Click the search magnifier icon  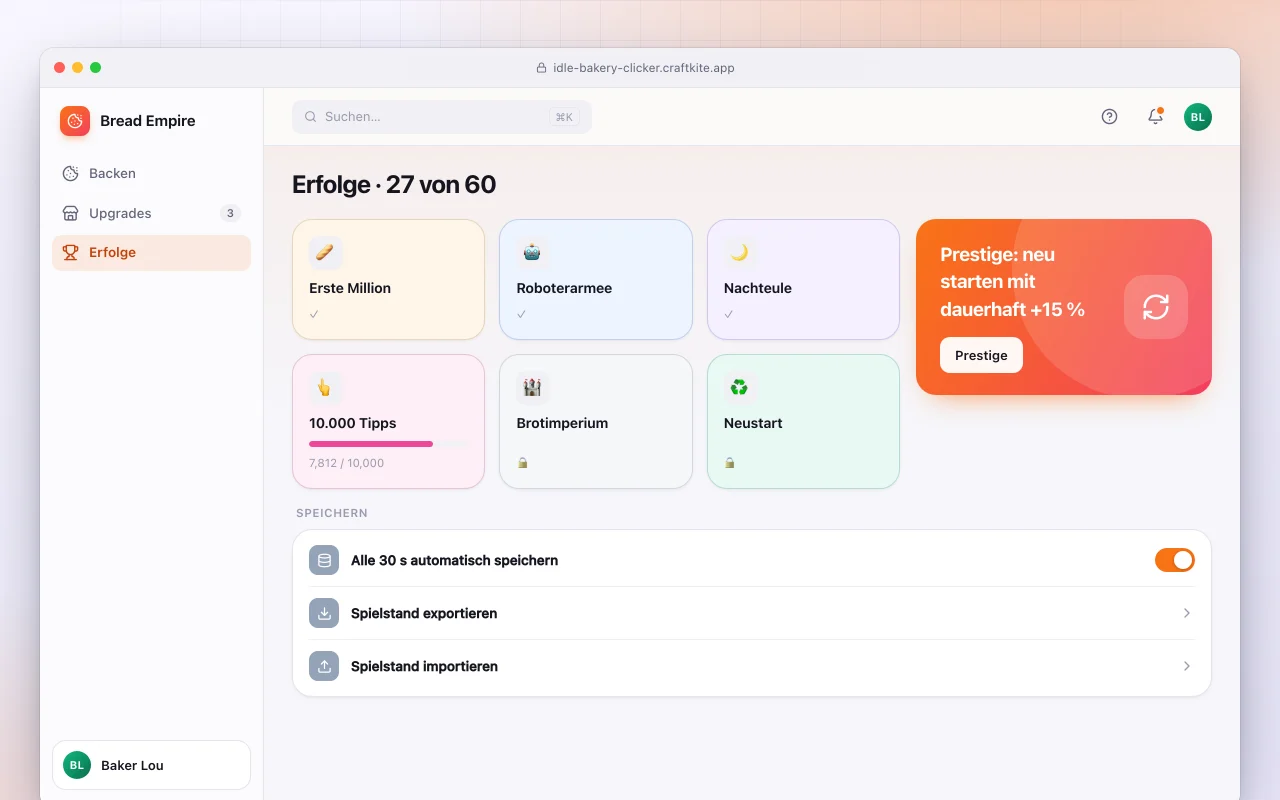311,117
